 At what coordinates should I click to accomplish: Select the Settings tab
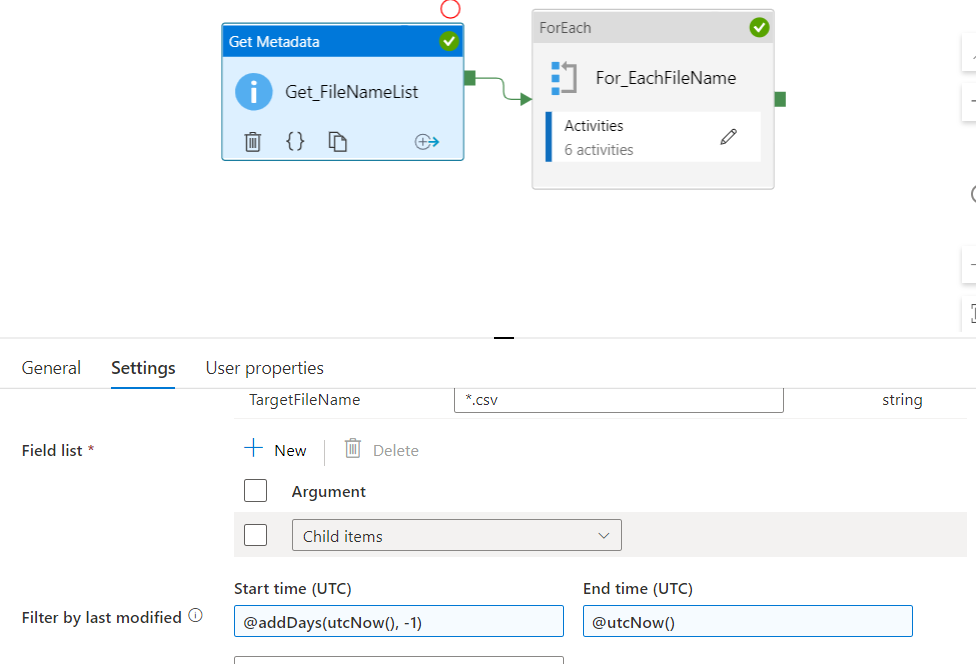[142, 368]
